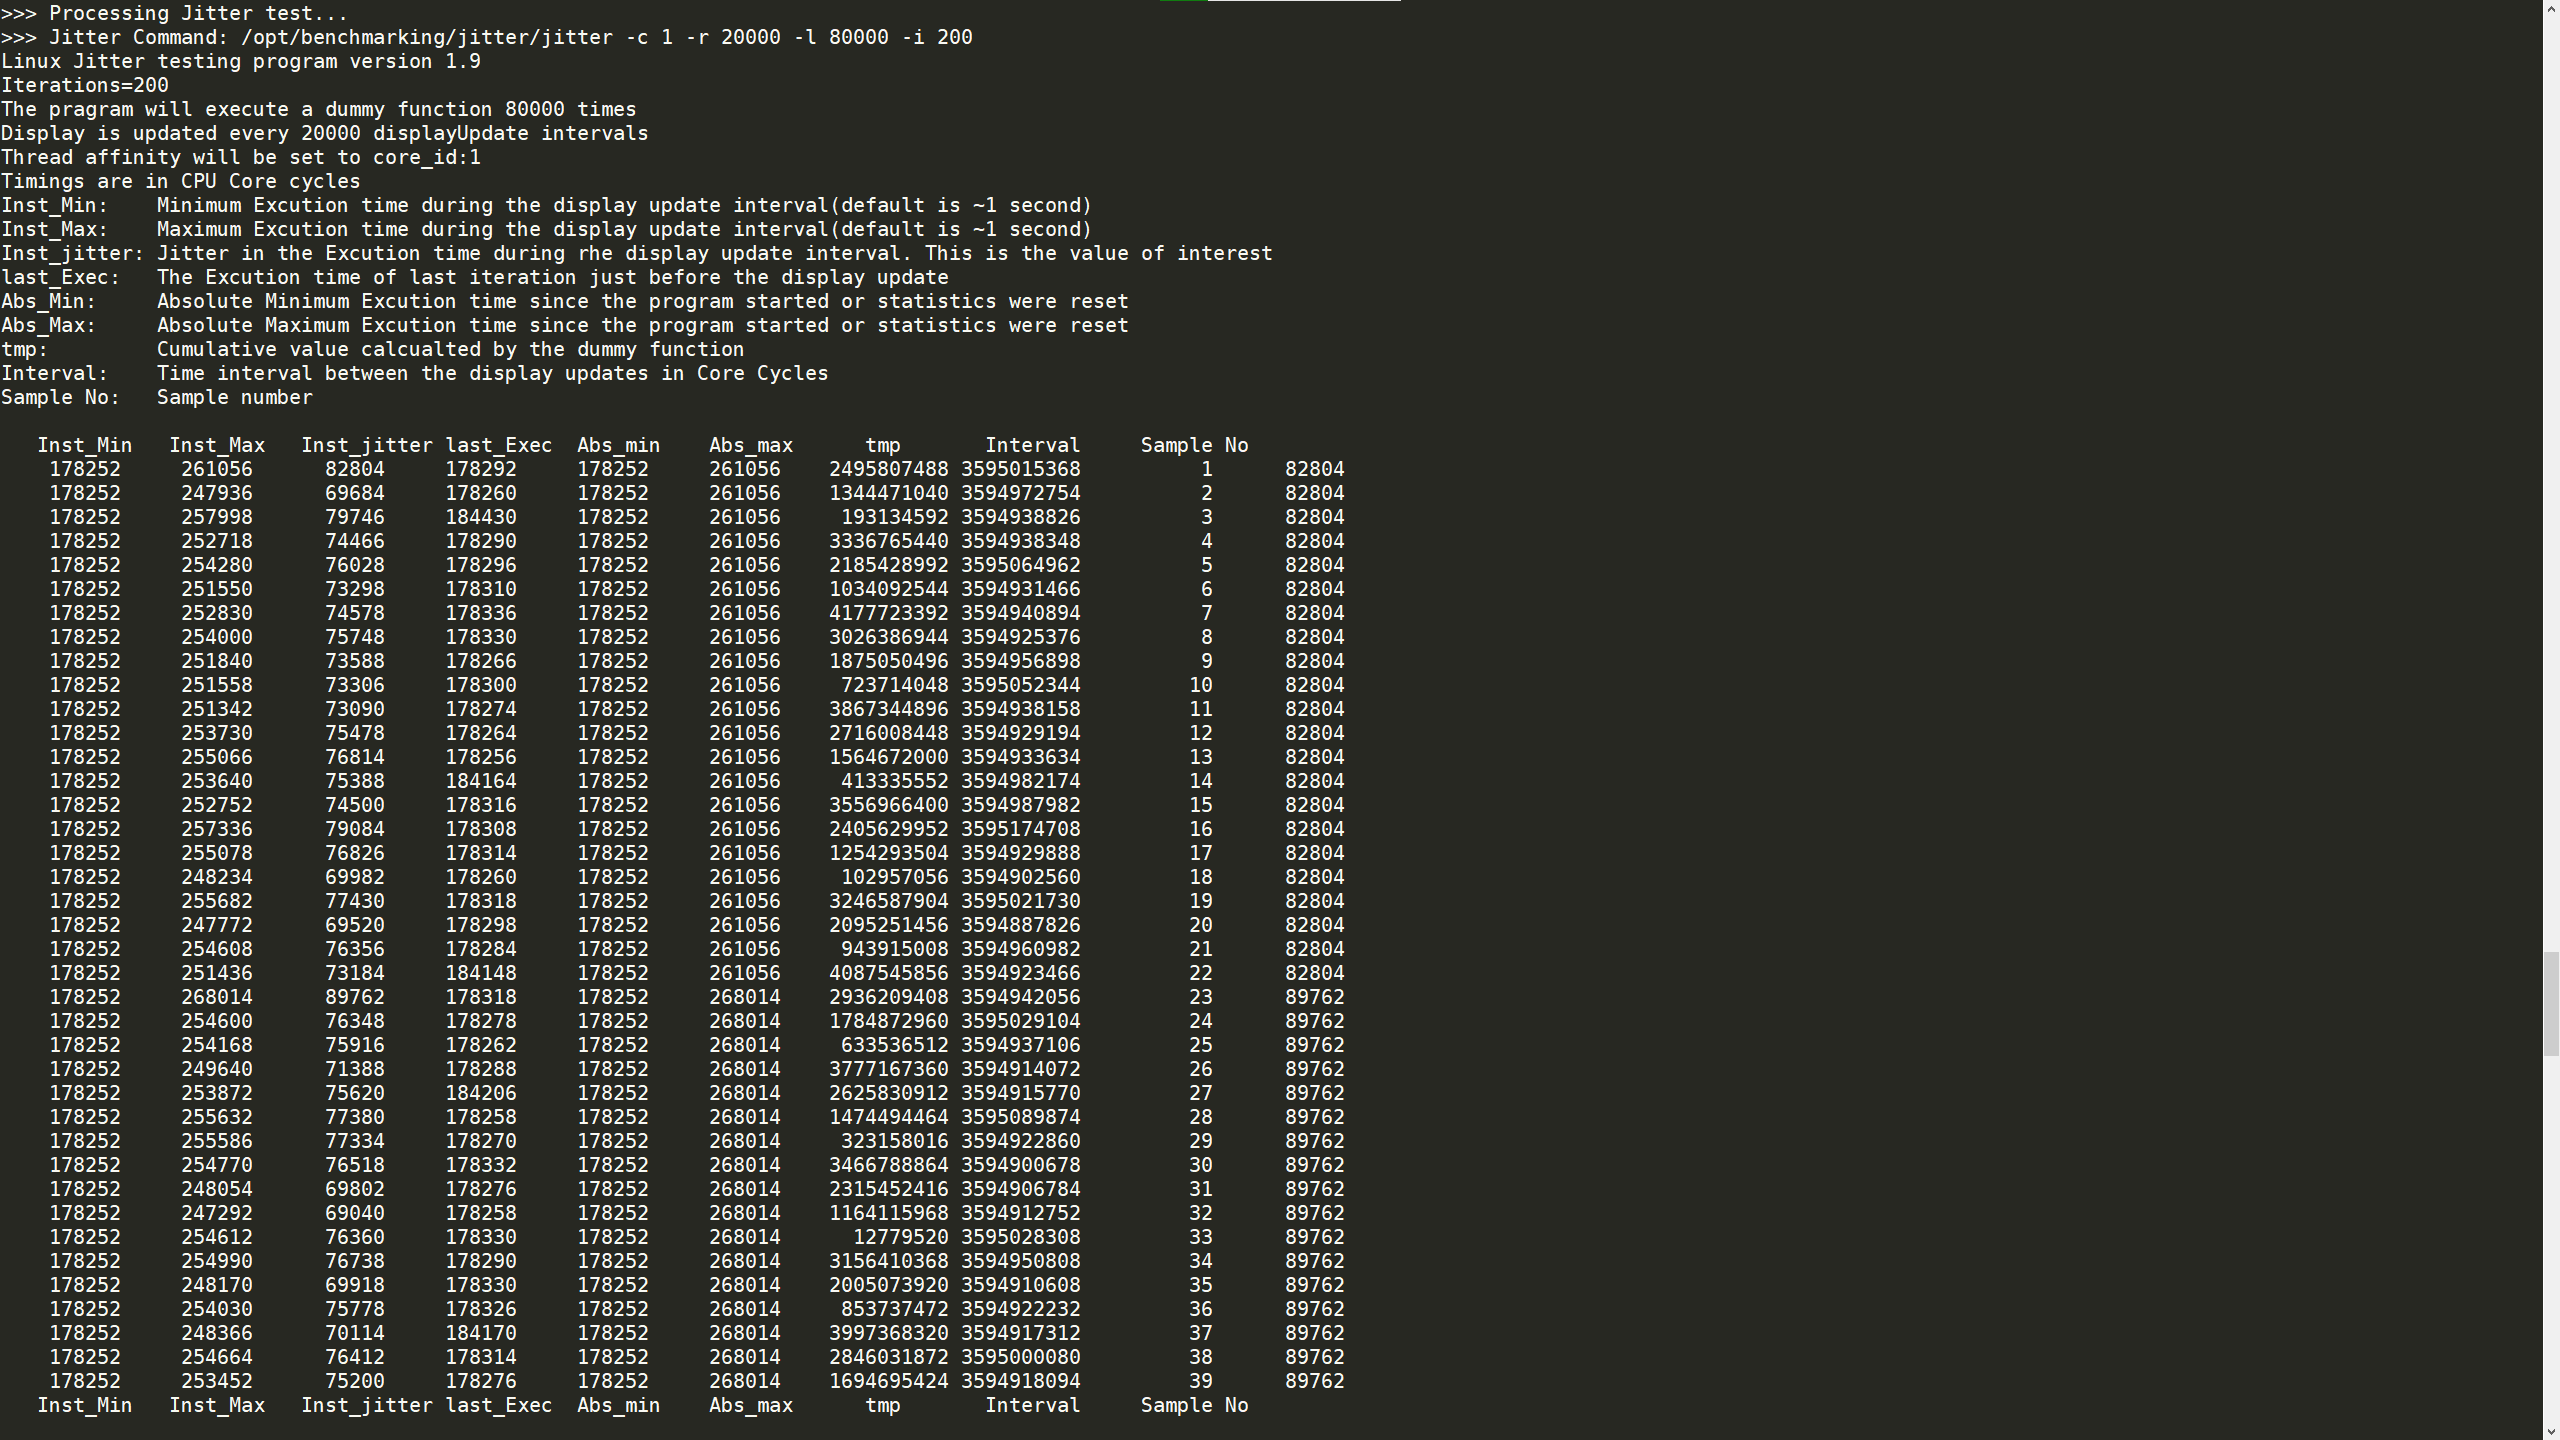Click the sample number 39
The height and width of the screenshot is (1440, 2560).
[1200, 1381]
